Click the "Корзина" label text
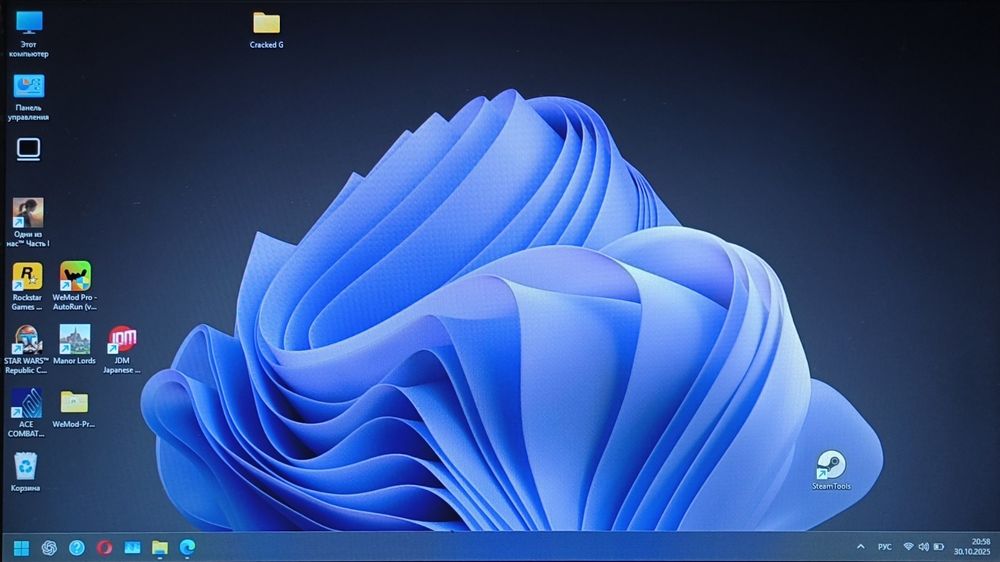This screenshot has width=1000, height=562. point(26,488)
